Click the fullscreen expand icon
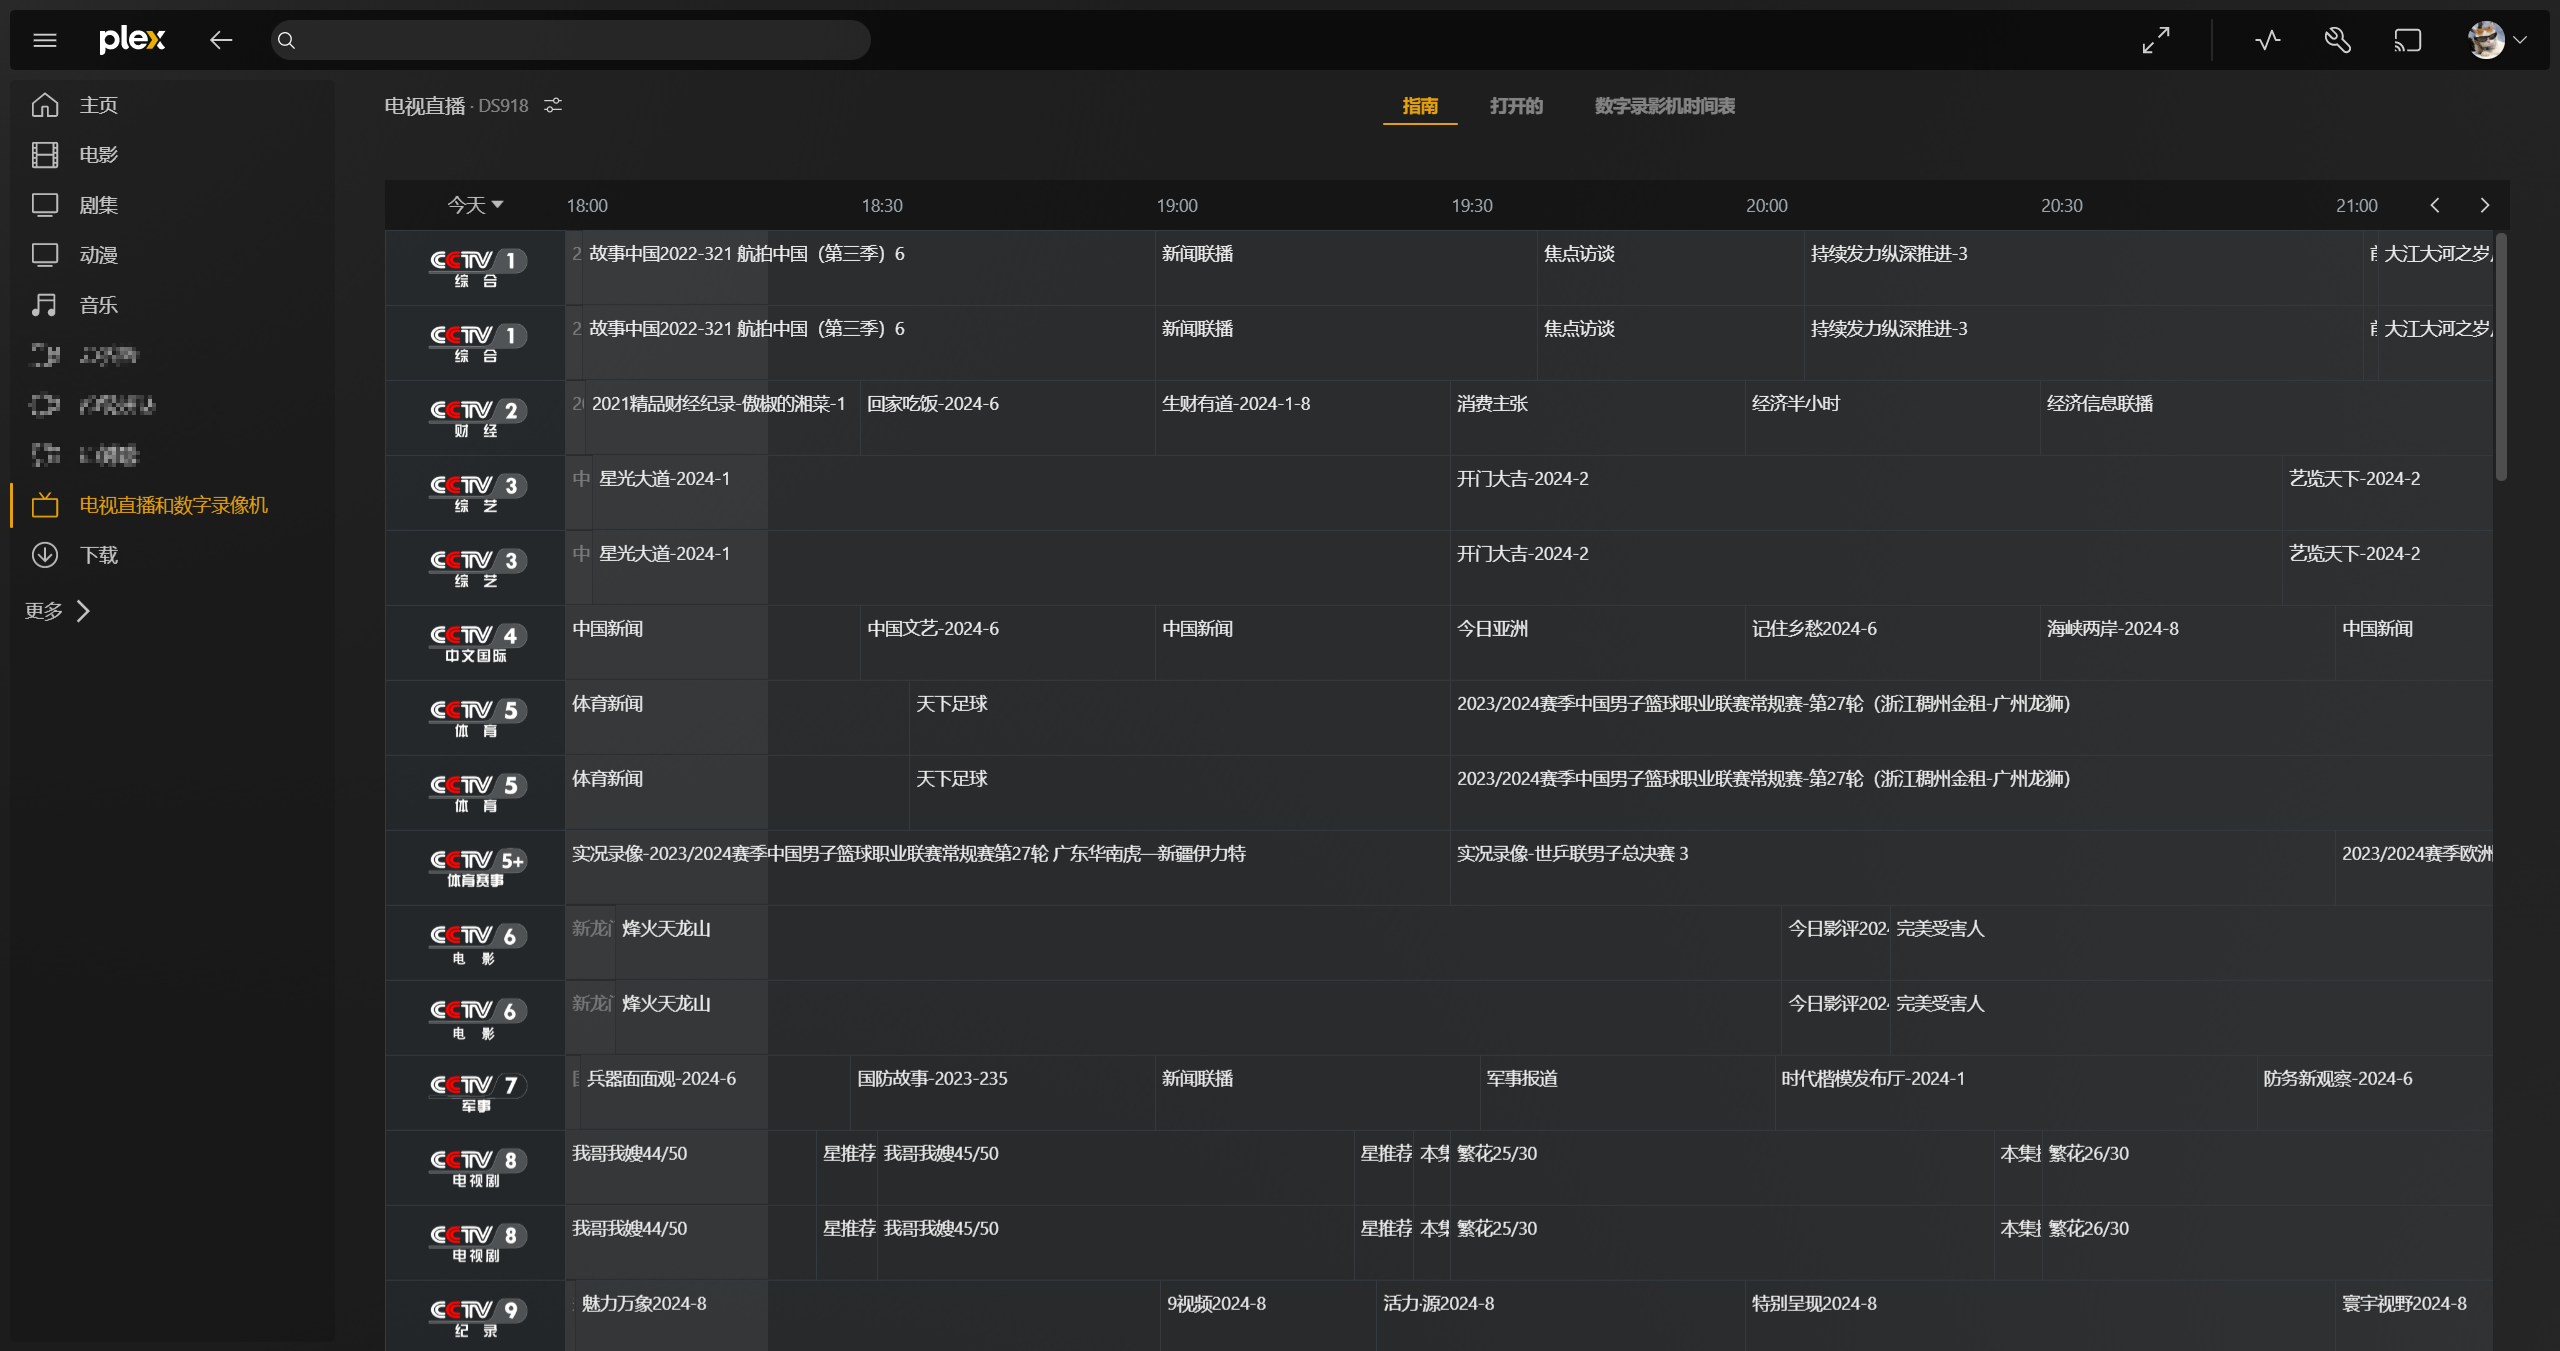The height and width of the screenshot is (1351, 2560). [2156, 40]
